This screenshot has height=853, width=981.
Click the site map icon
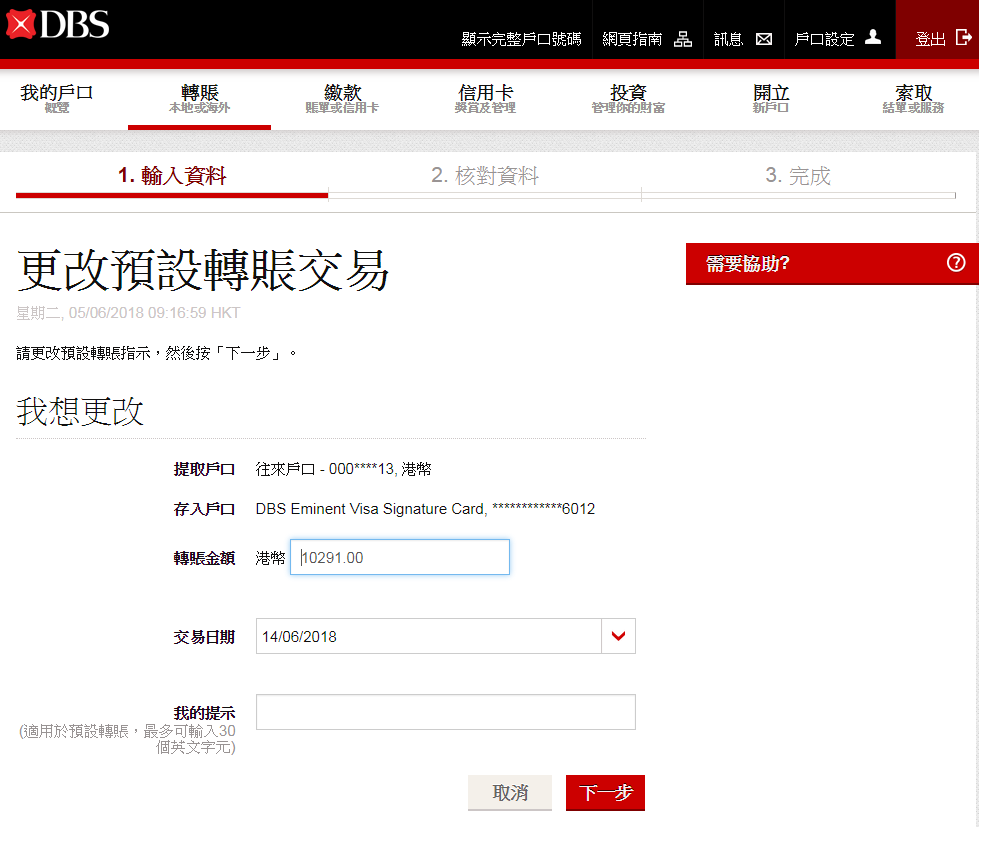tap(683, 39)
